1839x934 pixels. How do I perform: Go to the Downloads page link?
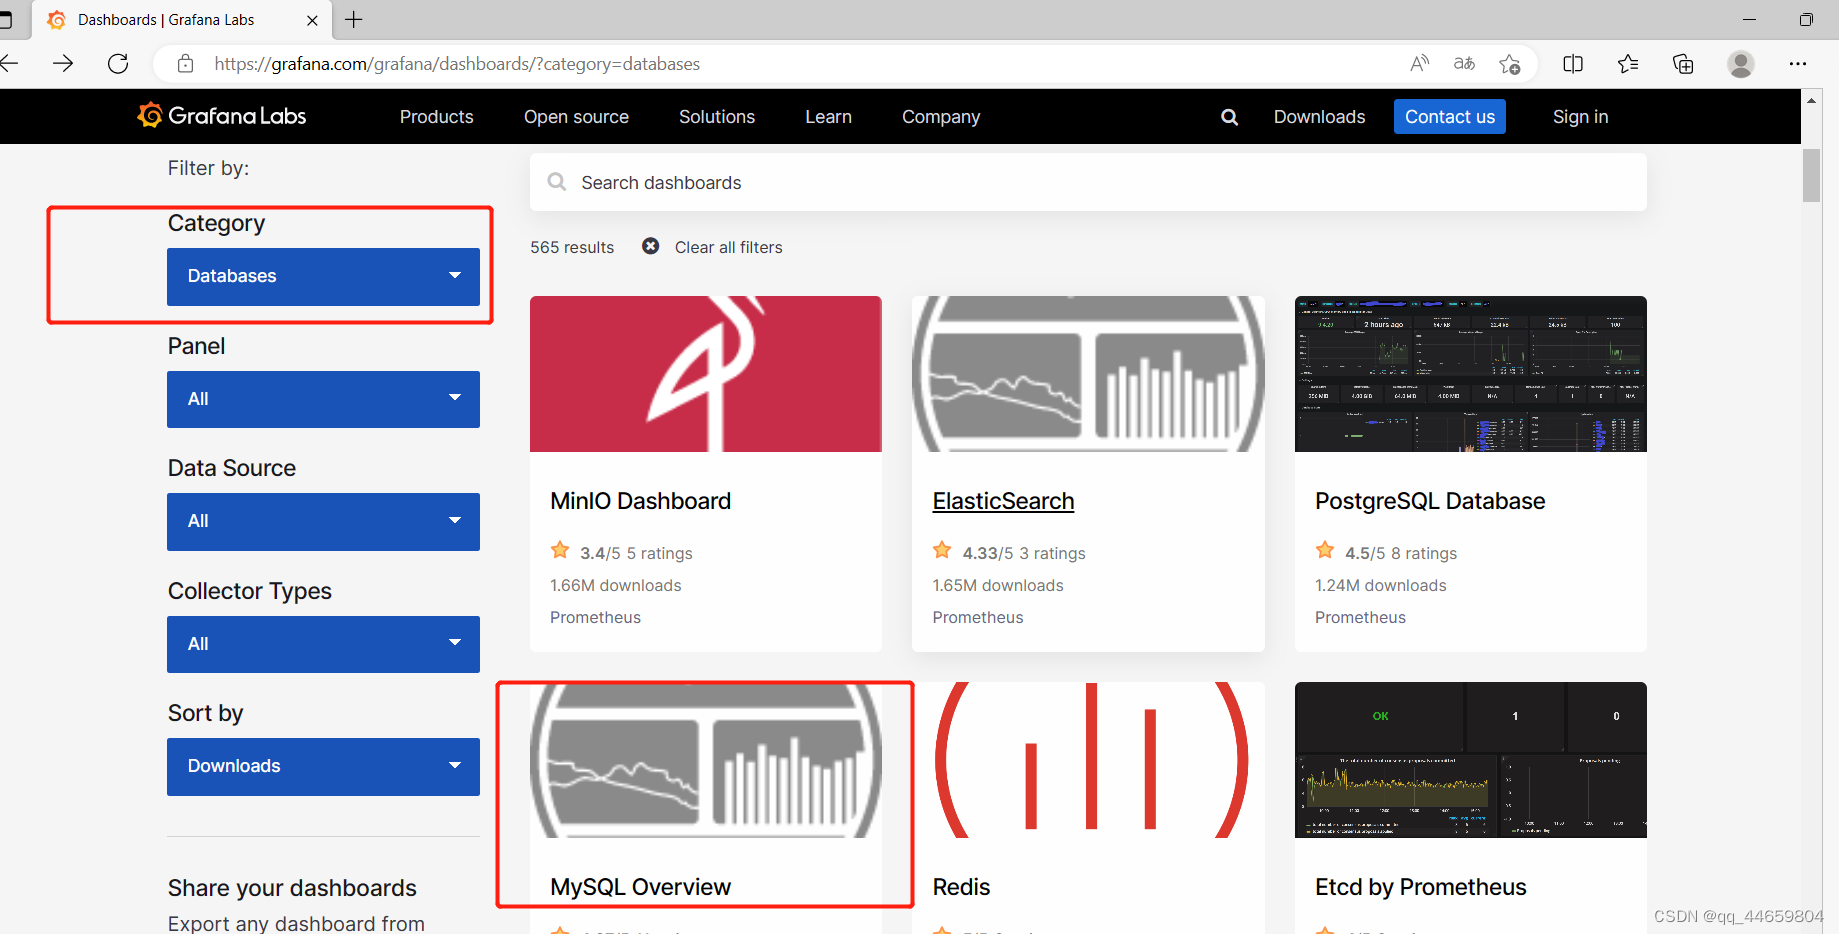coord(1319,117)
